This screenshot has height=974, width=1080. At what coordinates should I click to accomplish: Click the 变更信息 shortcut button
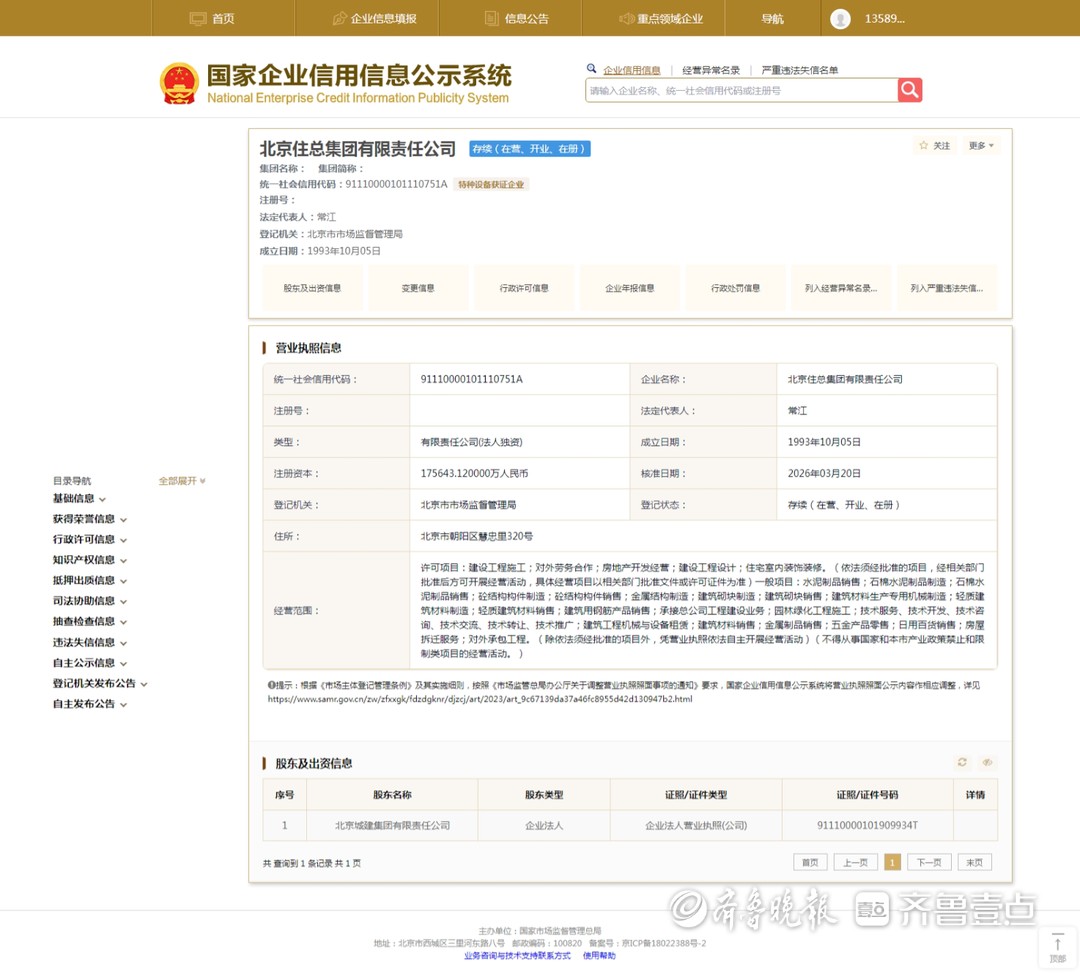(418, 288)
